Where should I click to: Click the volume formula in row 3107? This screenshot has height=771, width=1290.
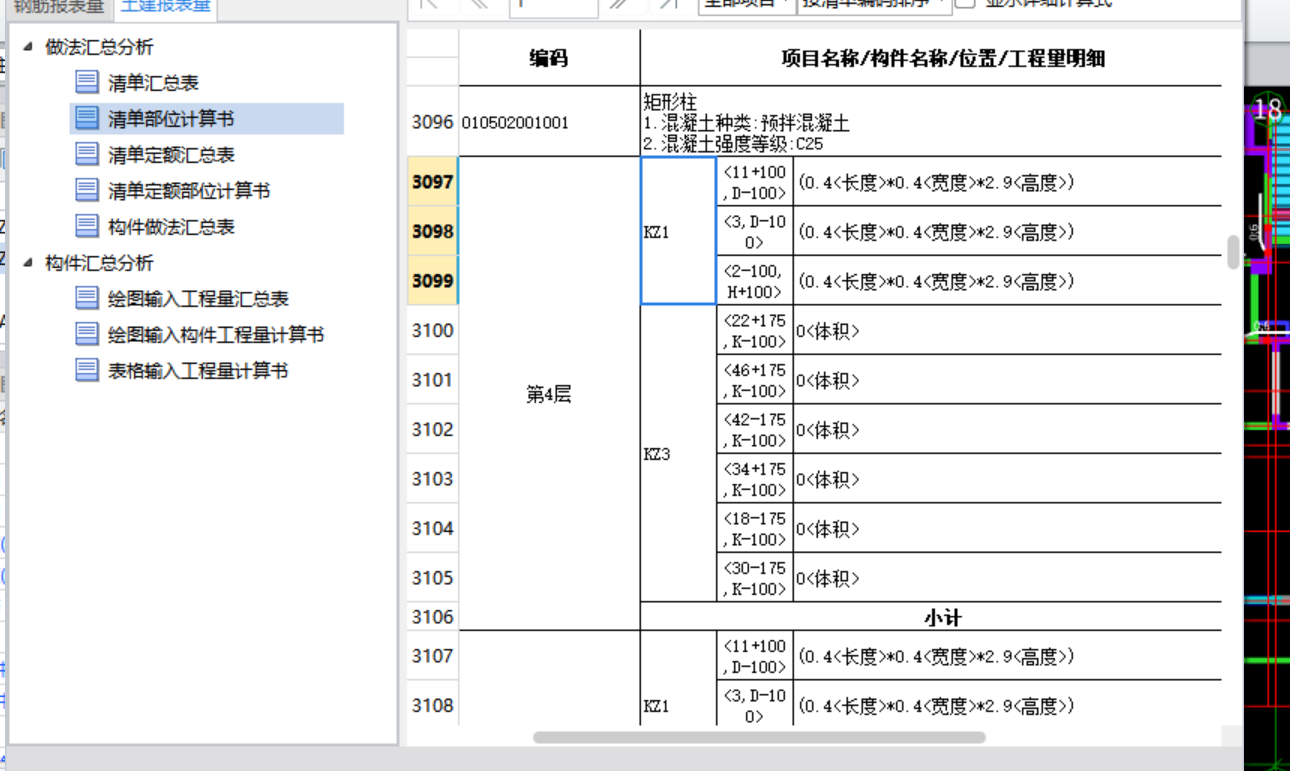(x=1008, y=656)
